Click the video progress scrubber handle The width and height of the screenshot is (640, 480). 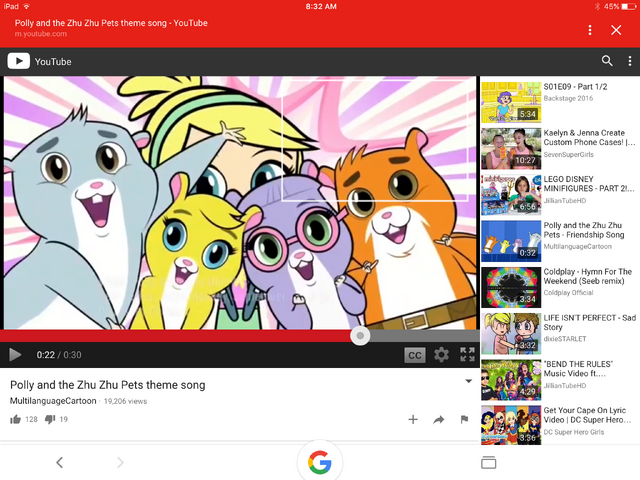tap(360, 336)
